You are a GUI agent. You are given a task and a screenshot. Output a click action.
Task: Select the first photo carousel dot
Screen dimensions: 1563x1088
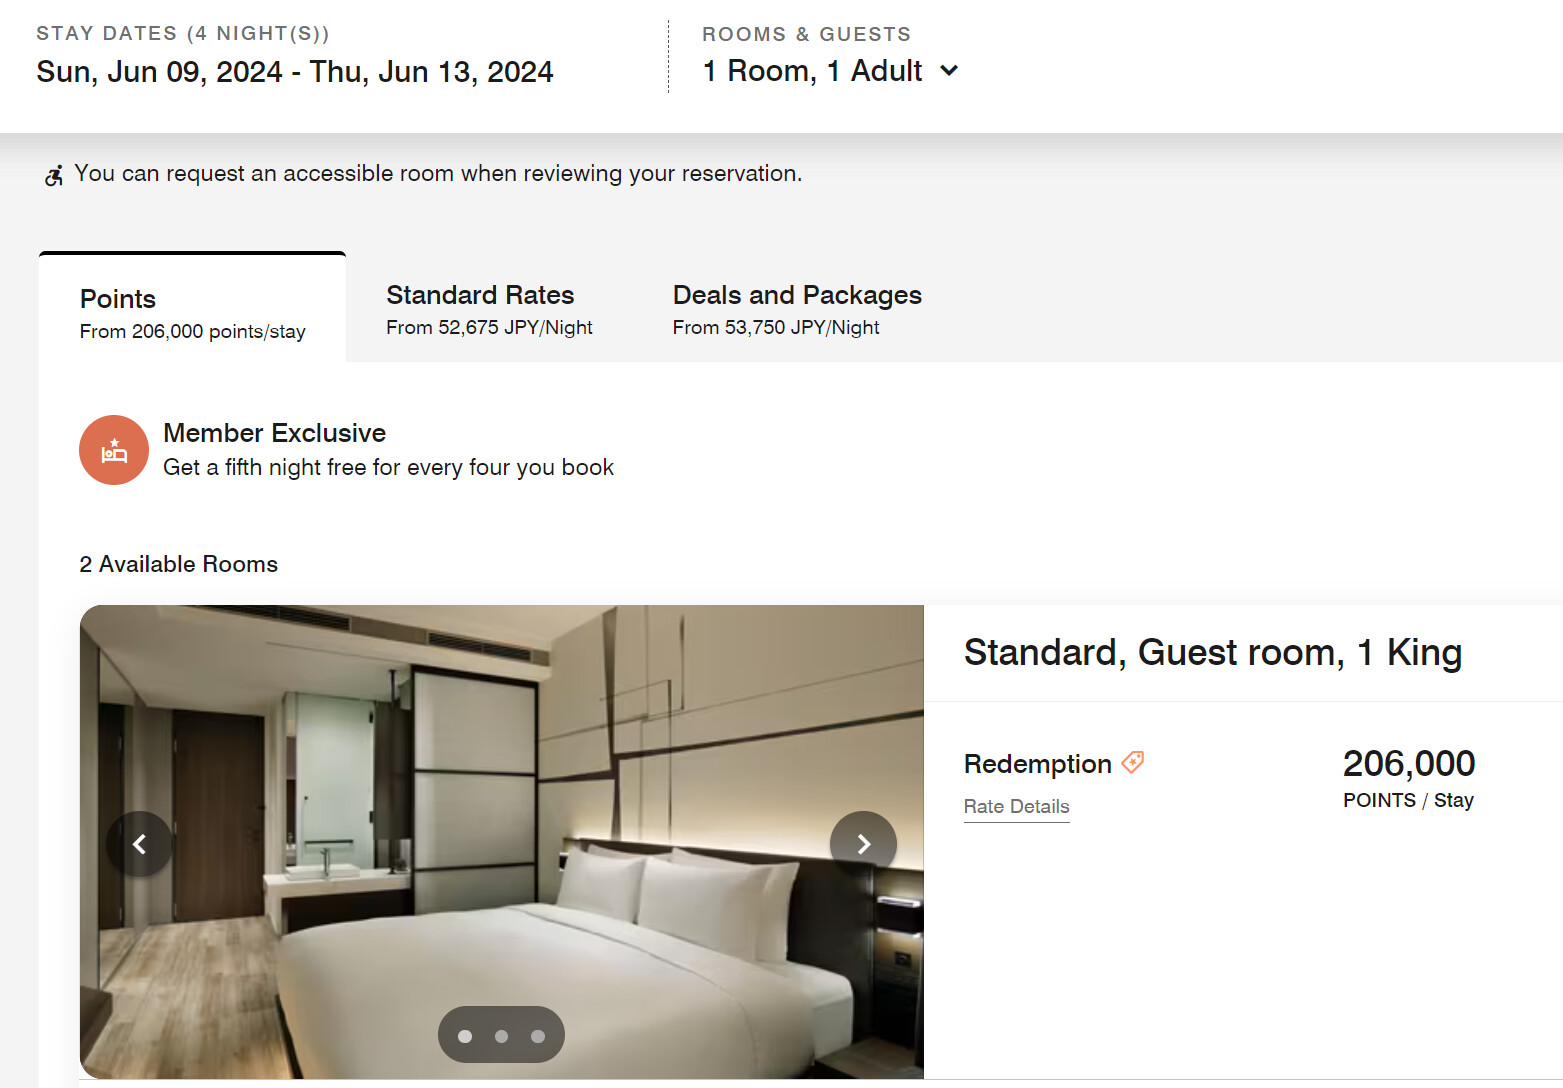(465, 1036)
